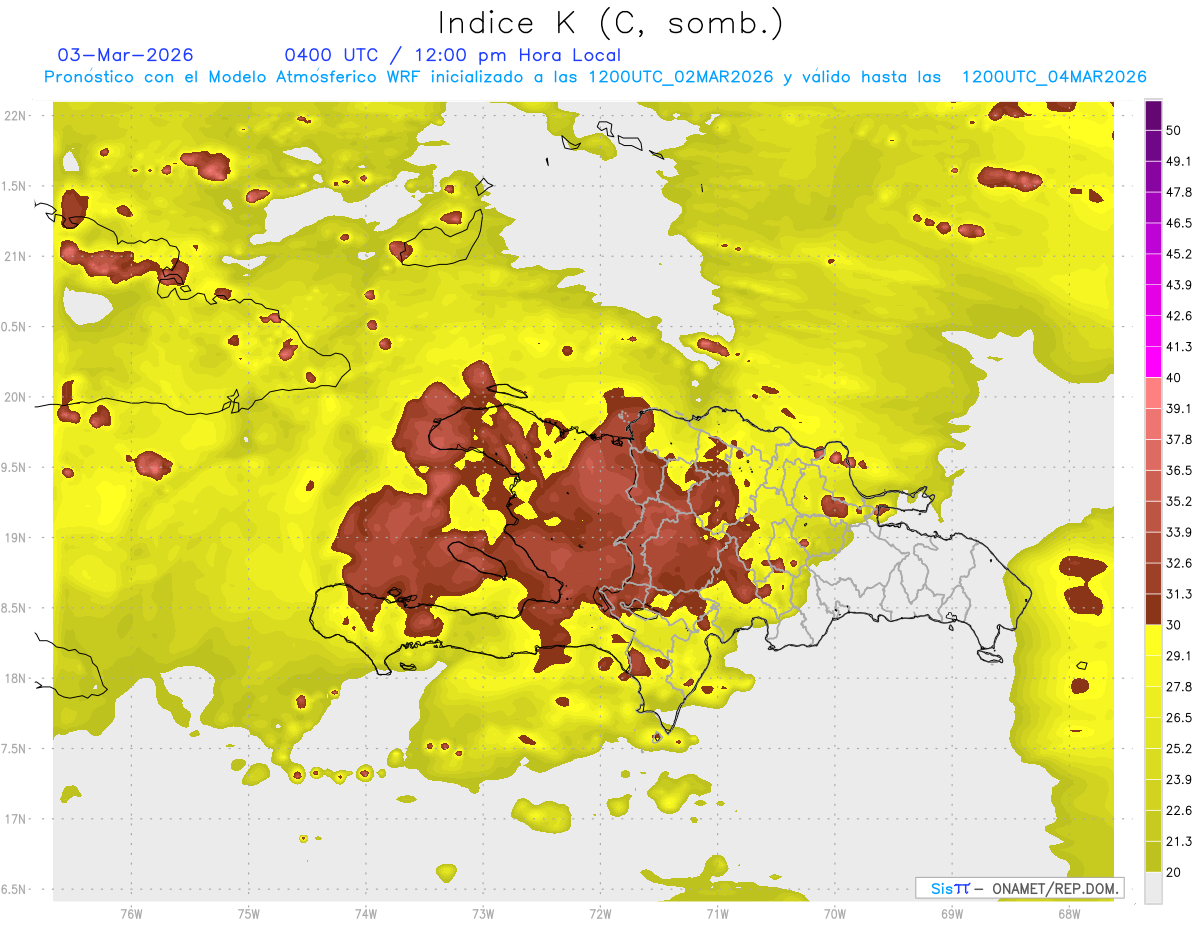Click the '42.6' colorbar label

[1180, 316]
